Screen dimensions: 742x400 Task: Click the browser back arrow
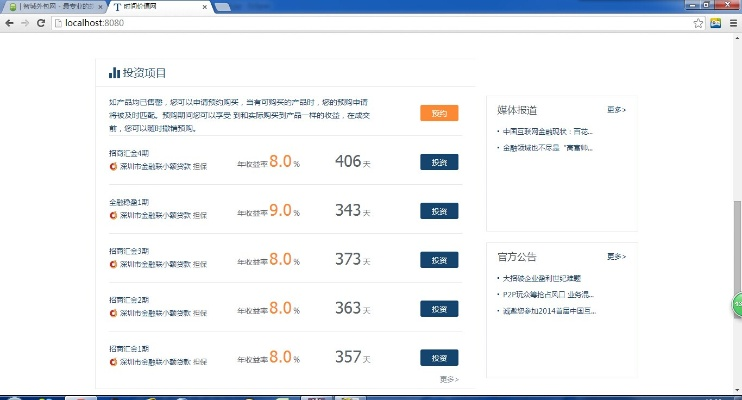[9, 23]
